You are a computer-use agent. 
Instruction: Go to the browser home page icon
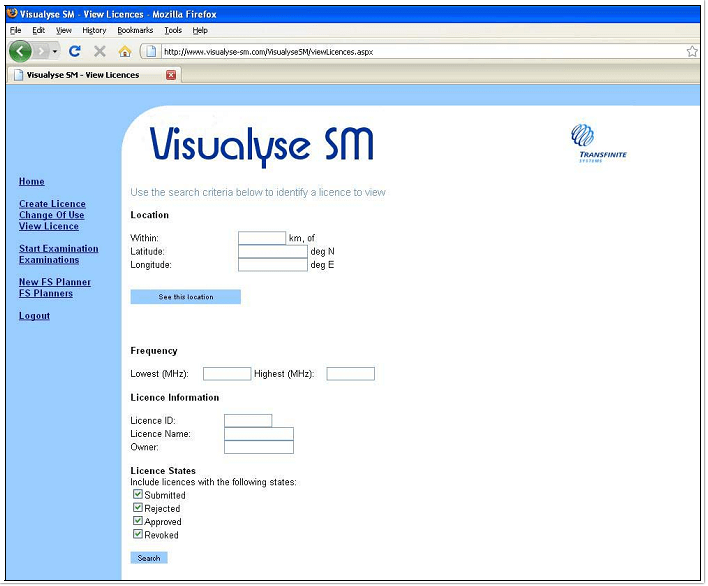125,51
